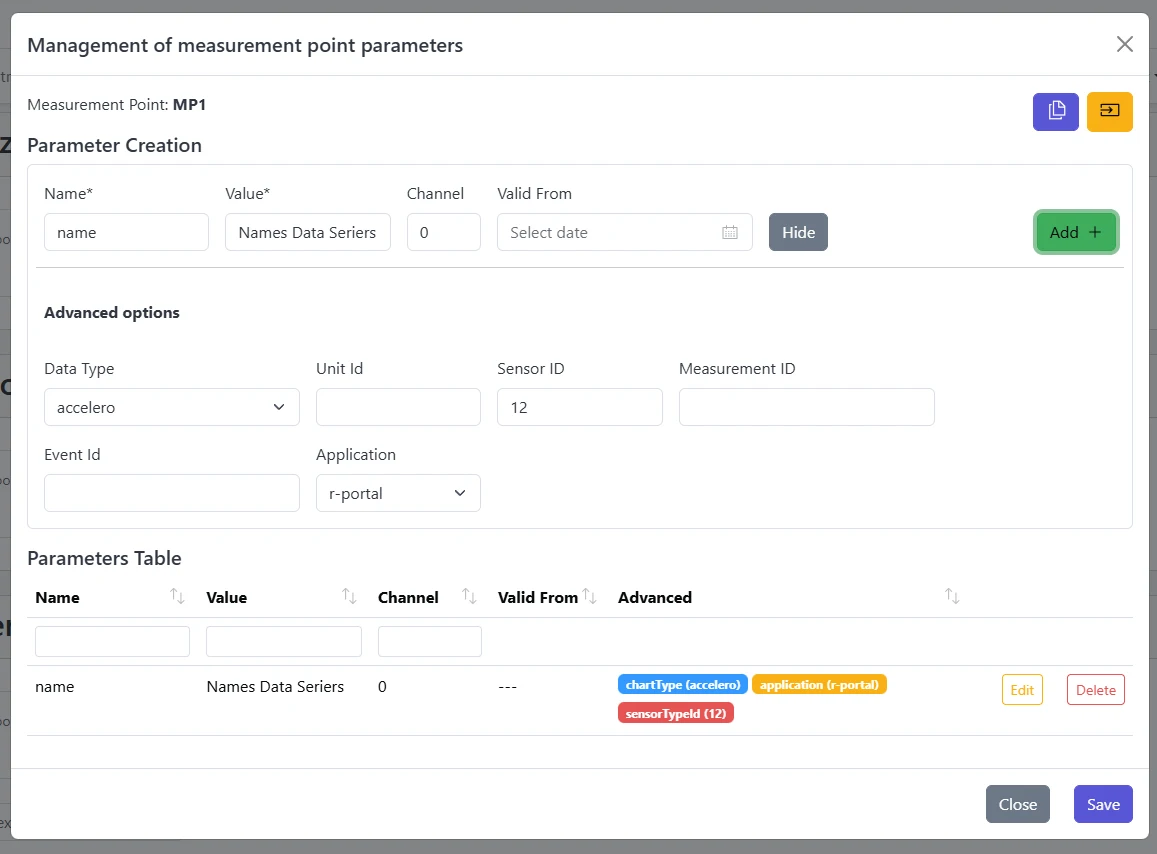Click the yellow export icon near top right
The height and width of the screenshot is (854, 1157).
(x=1109, y=112)
